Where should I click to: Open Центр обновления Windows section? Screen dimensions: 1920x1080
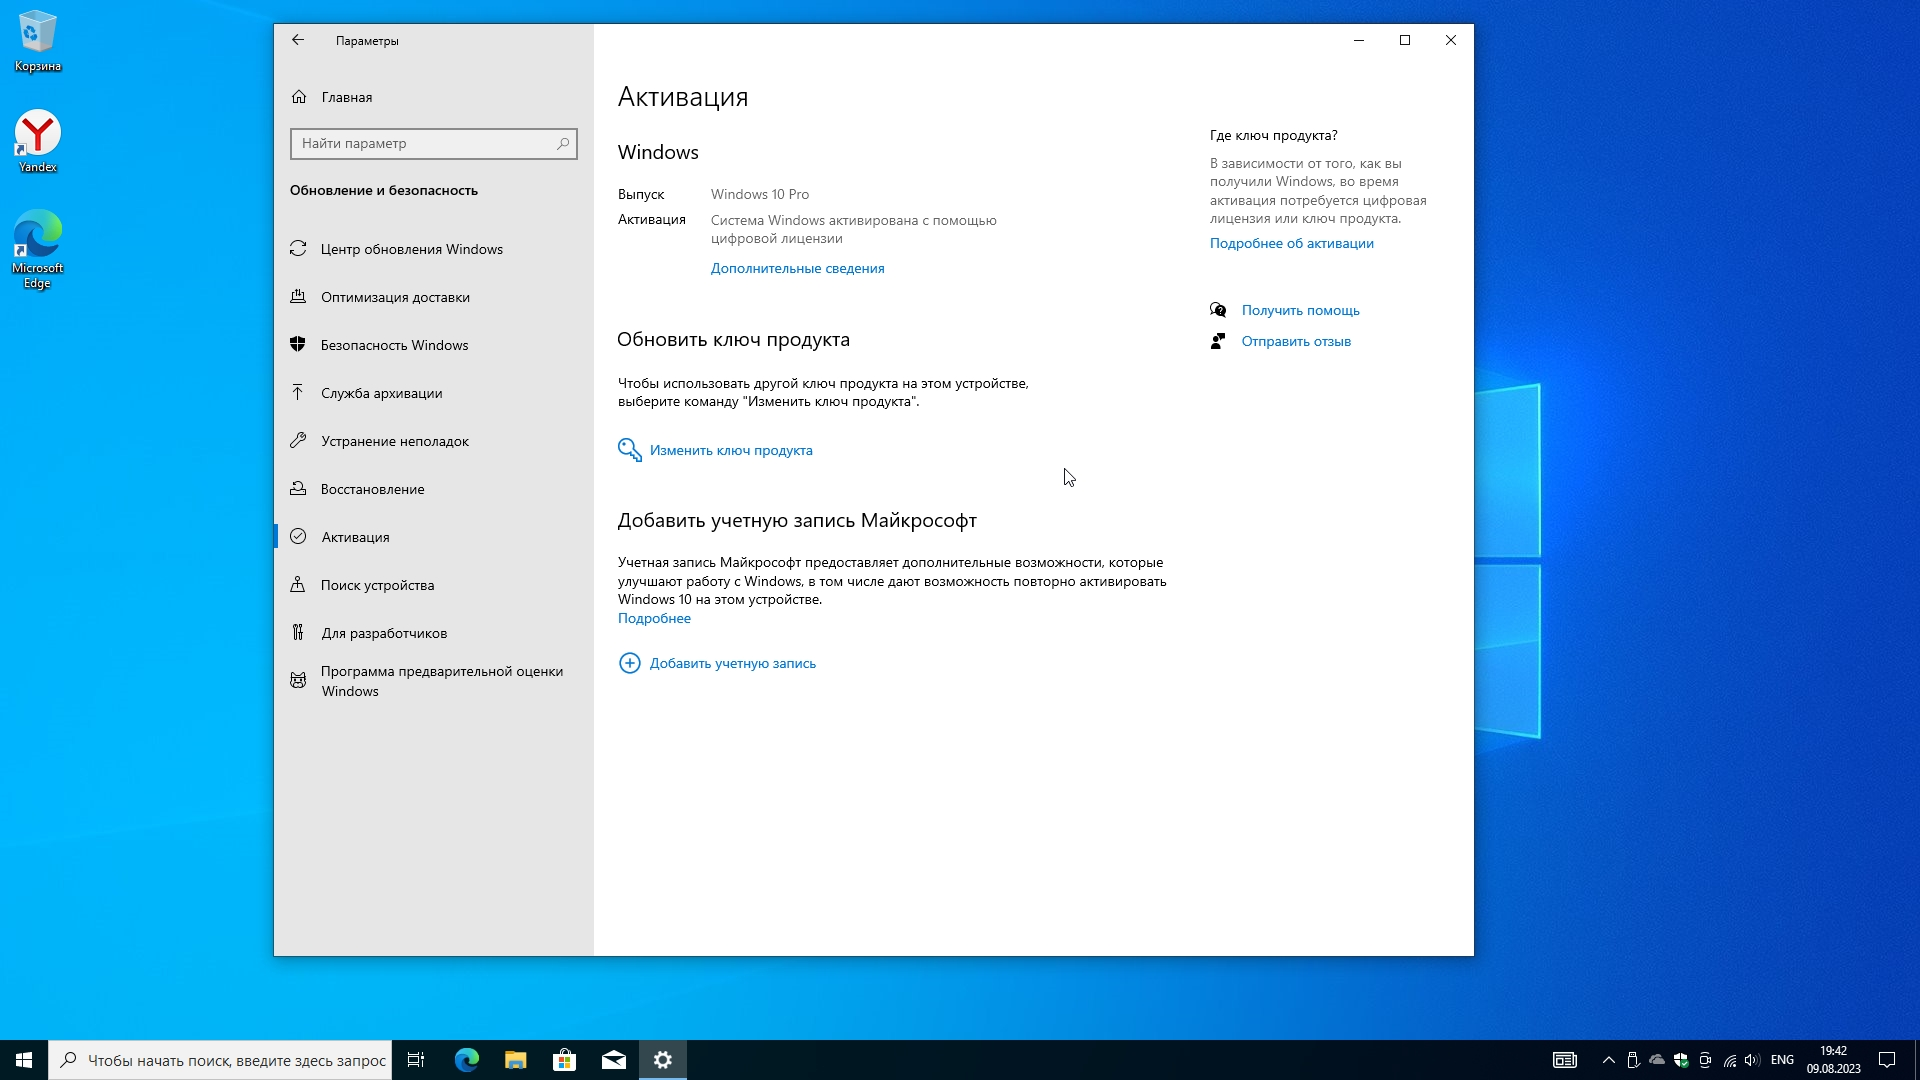411,249
